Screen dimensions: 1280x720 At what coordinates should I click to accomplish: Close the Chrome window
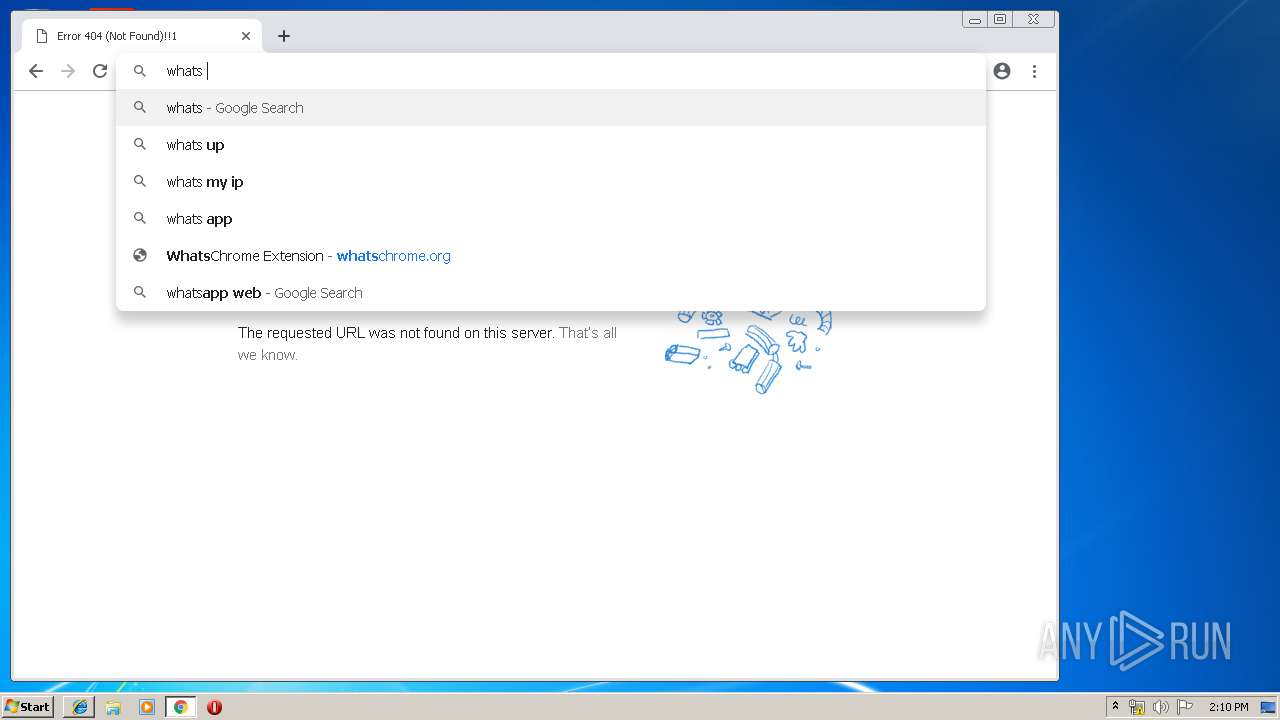tap(1033, 19)
